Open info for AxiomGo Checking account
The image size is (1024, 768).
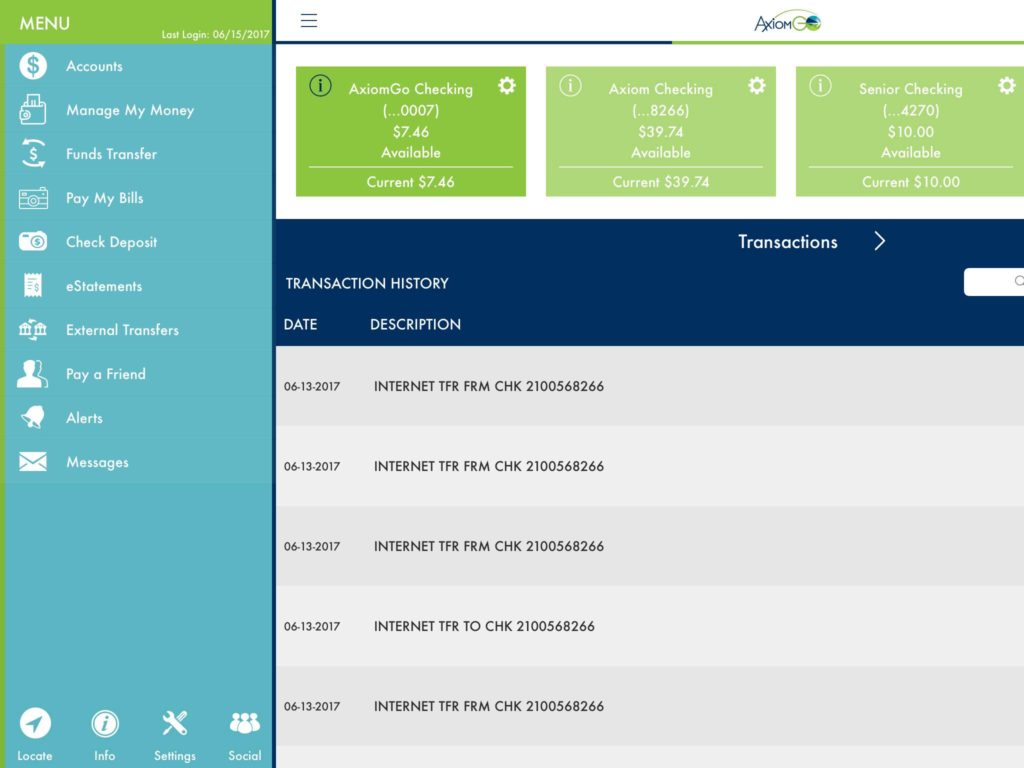click(320, 86)
